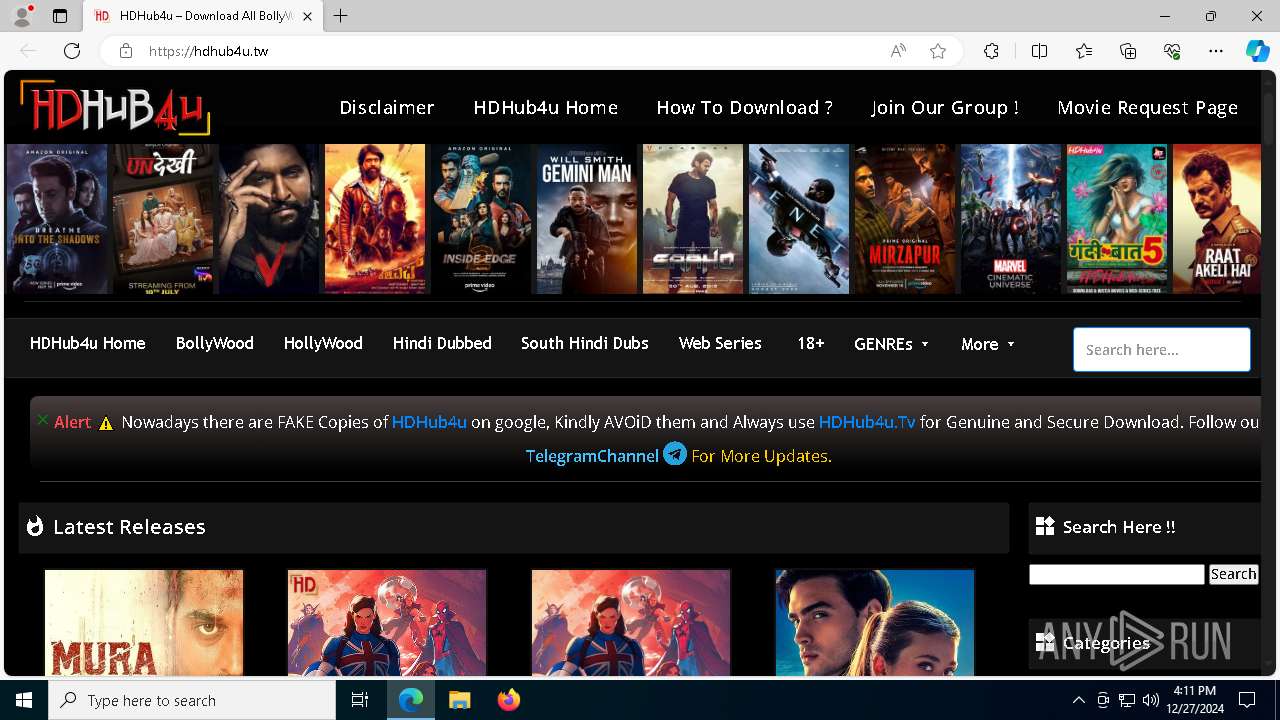This screenshot has width=1280, height=720.
Task: Toggle split screen icon
Action: click(x=1039, y=51)
